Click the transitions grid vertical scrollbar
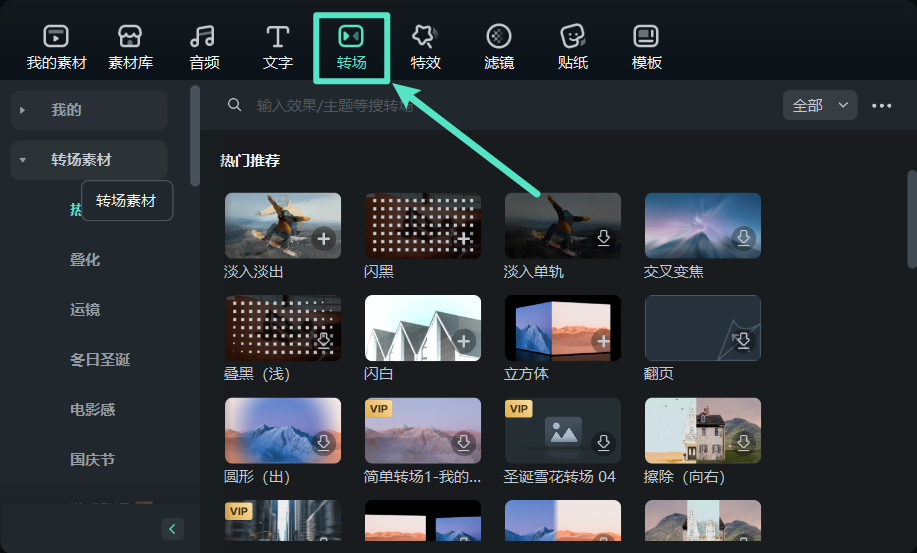The width and height of the screenshot is (917, 553). tap(912, 219)
